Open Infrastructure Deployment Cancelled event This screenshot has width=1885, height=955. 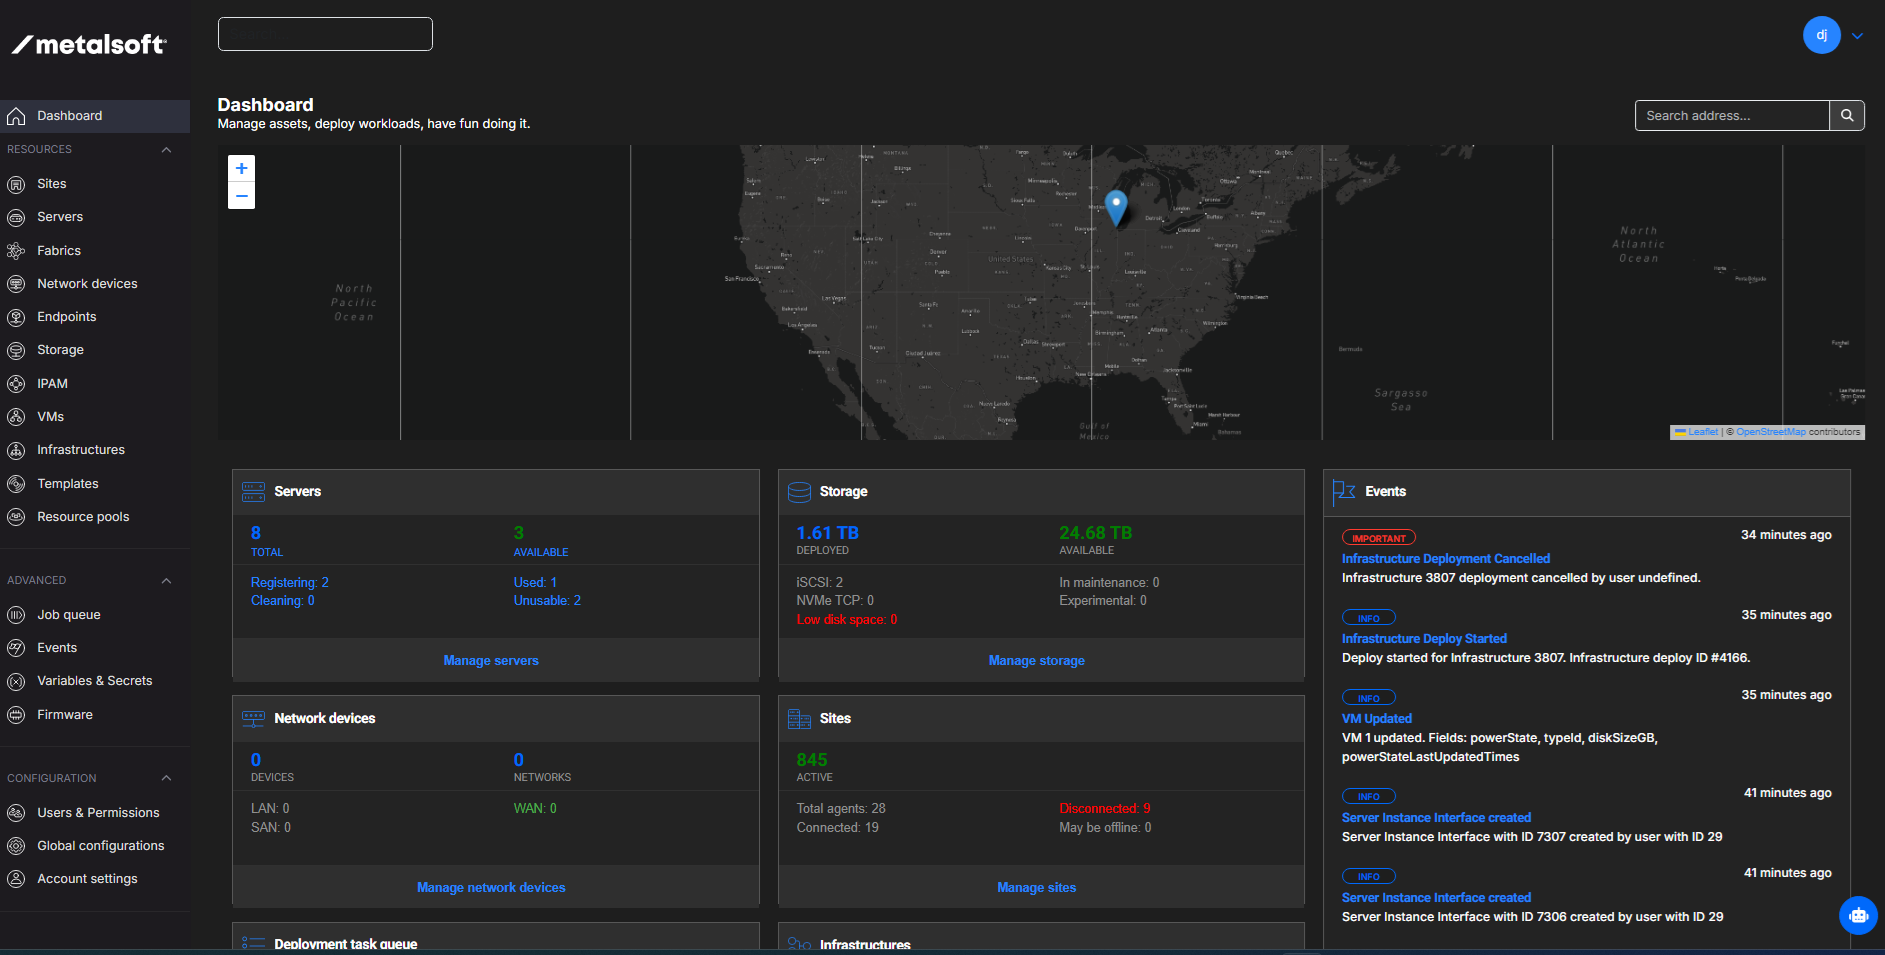pyautogui.click(x=1445, y=559)
